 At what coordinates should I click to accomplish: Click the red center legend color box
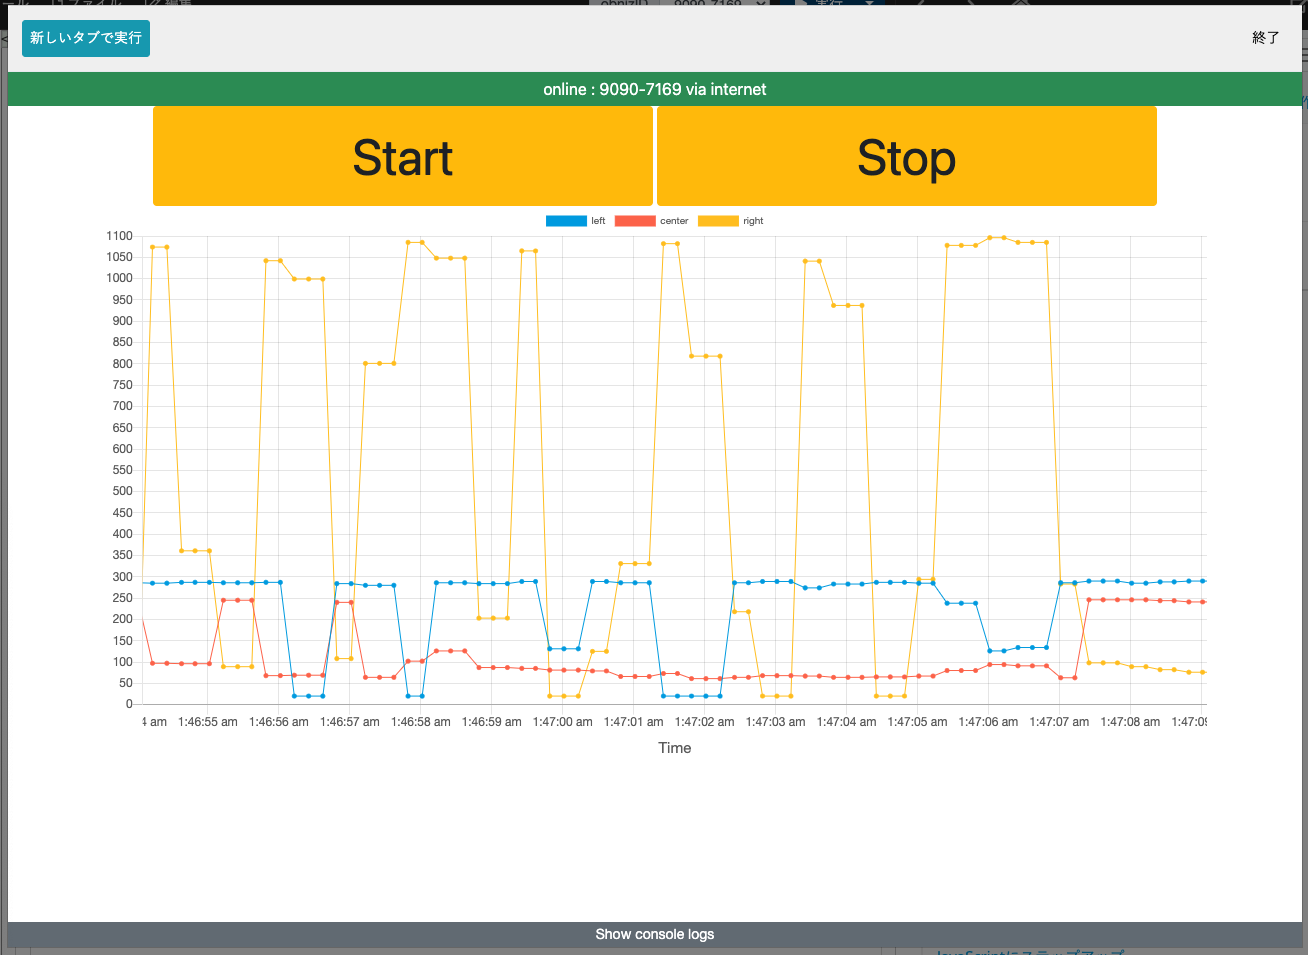click(634, 221)
